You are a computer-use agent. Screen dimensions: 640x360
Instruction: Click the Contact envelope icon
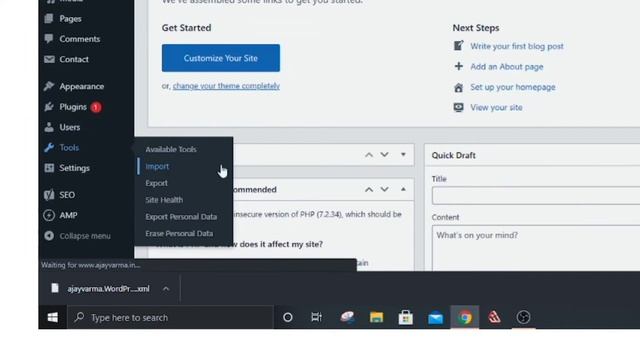pyautogui.click(x=49, y=59)
